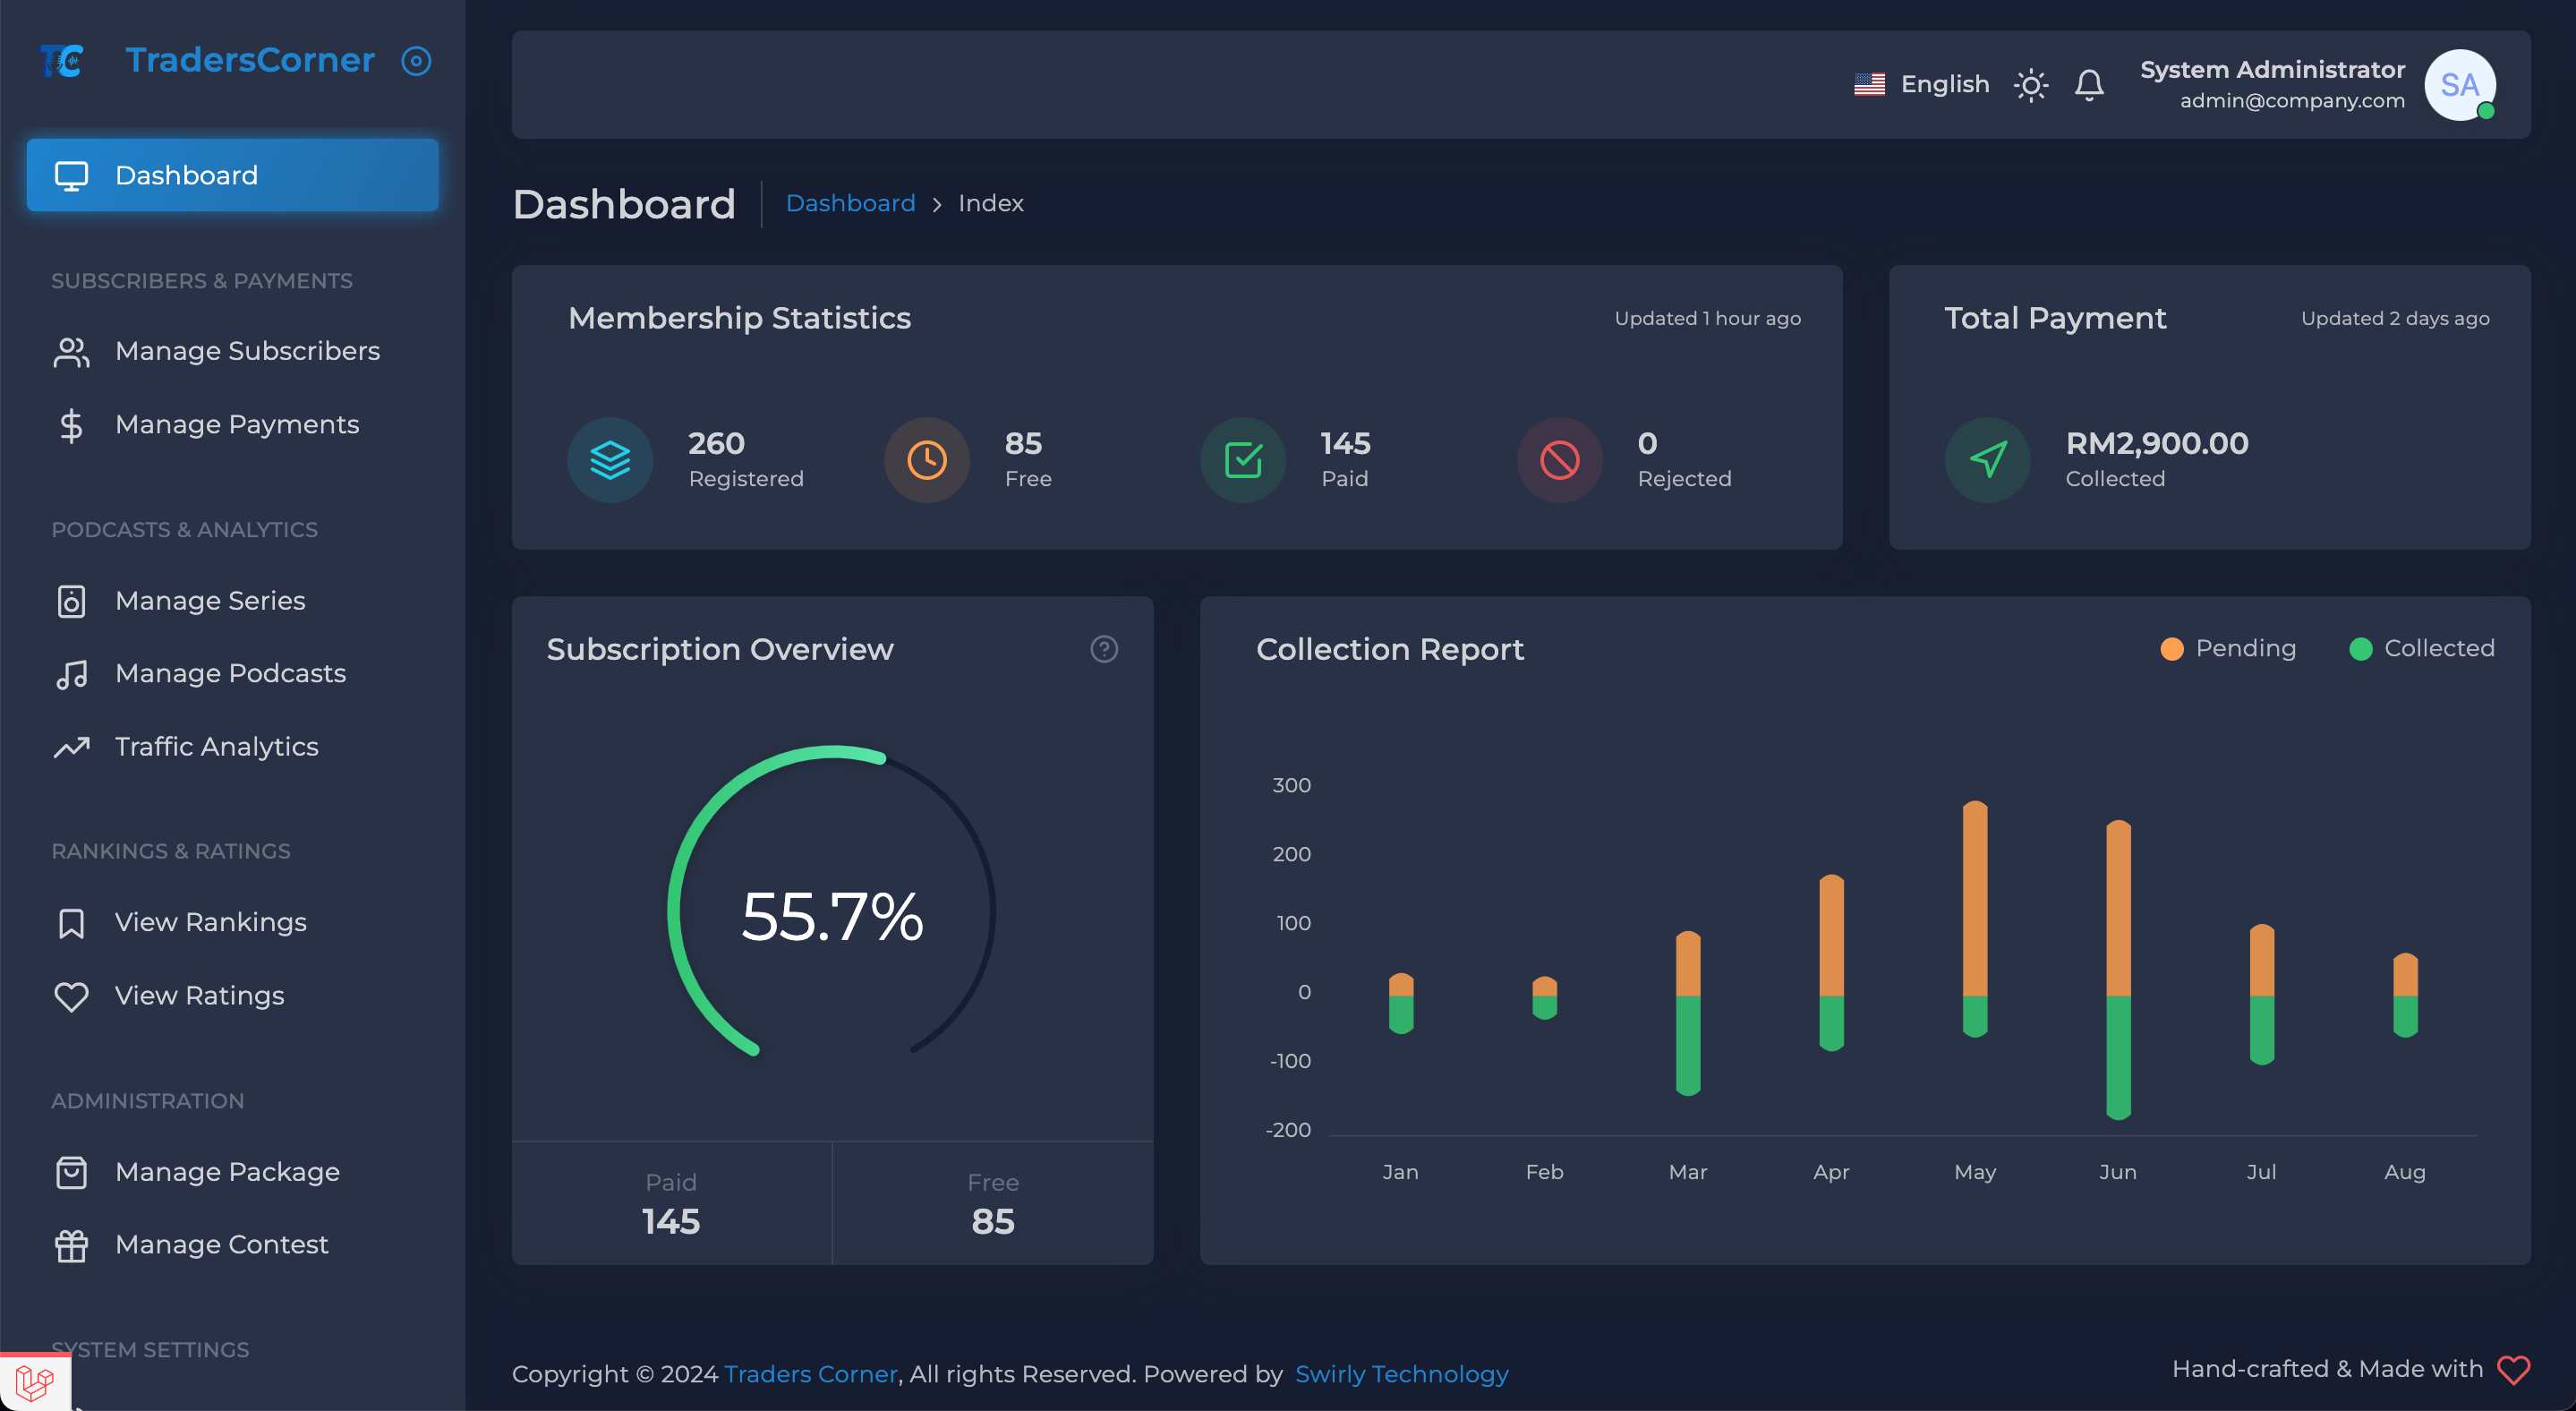This screenshot has width=2576, height=1411.
Task: Toggle sidebar pin circle next to TradersCorner
Action: [416, 61]
